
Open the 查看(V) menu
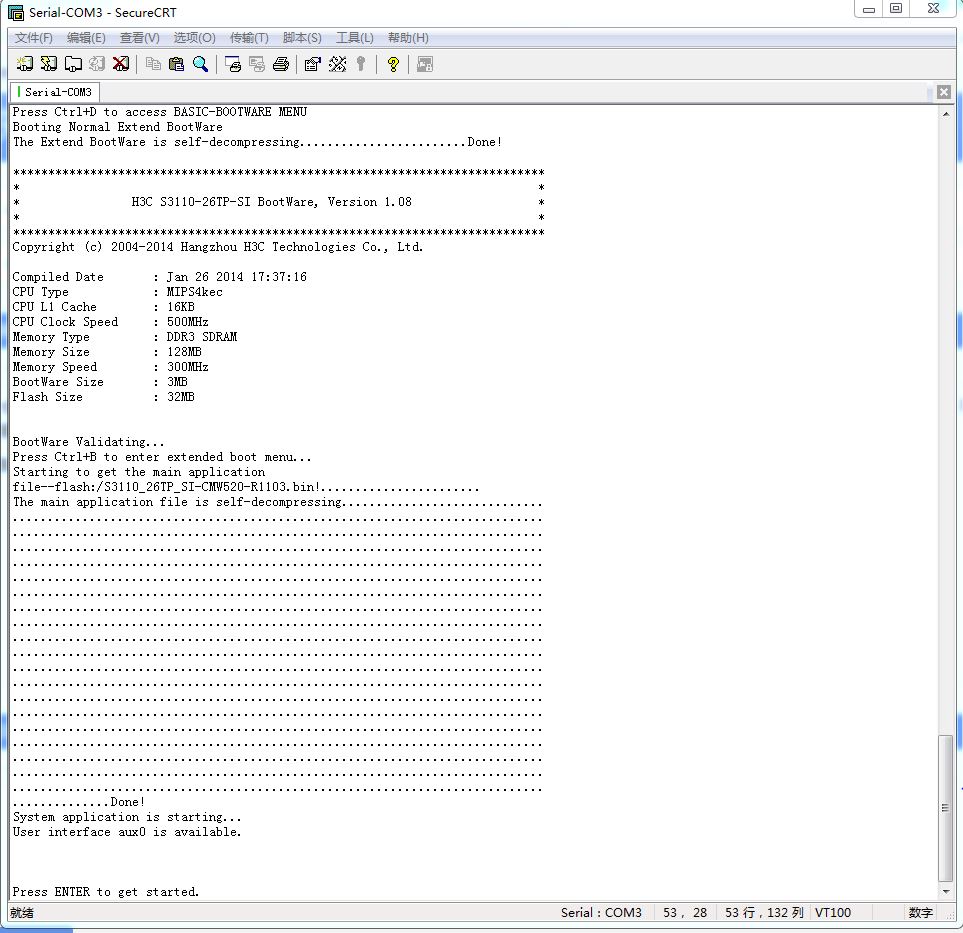[x=139, y=38]
